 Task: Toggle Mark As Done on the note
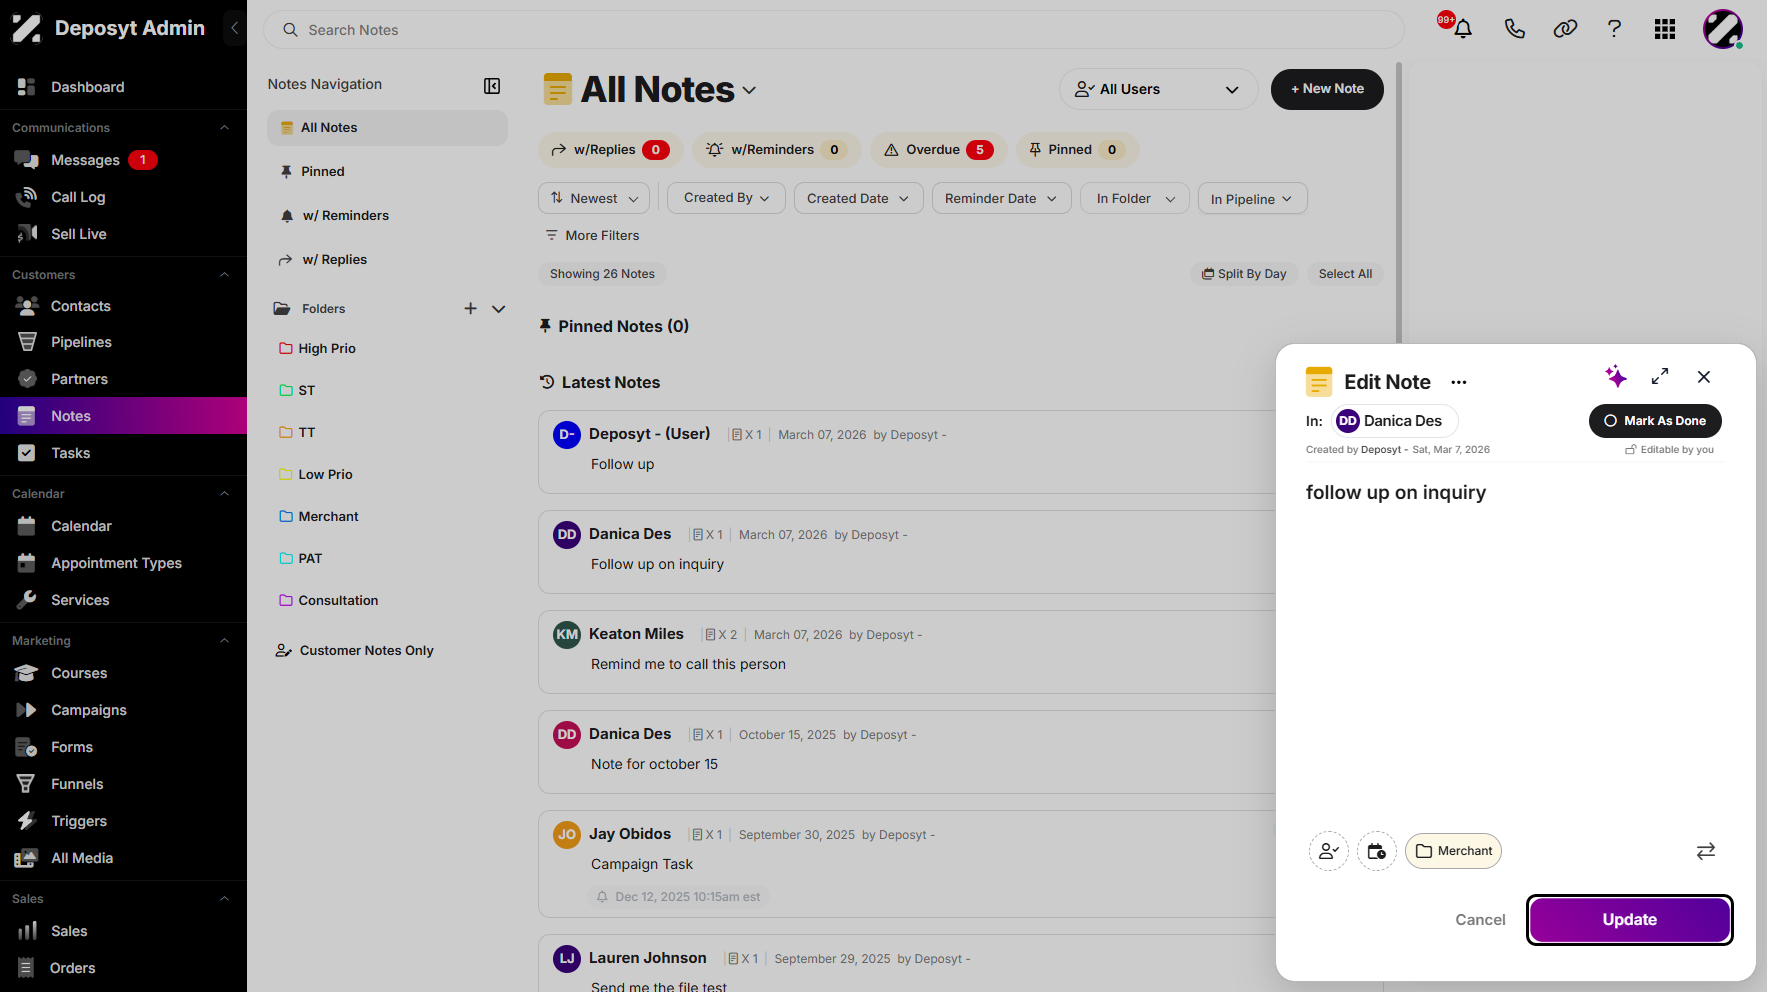[x=1655, y=421]
